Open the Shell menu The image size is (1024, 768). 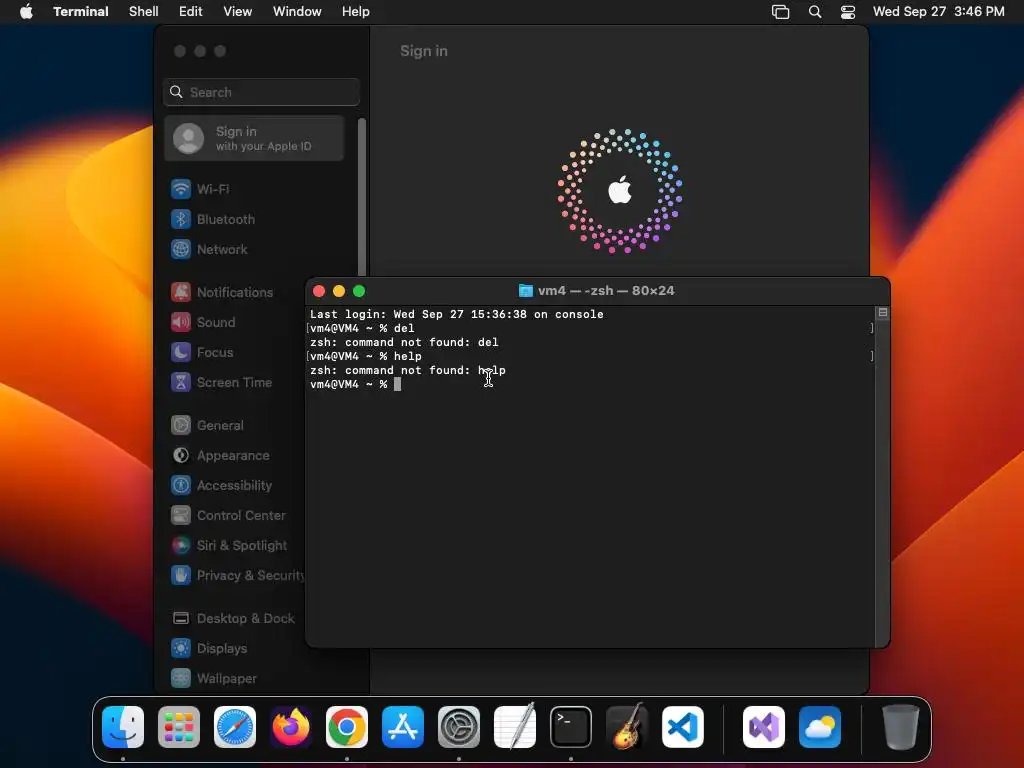click(x=144, y=12)
